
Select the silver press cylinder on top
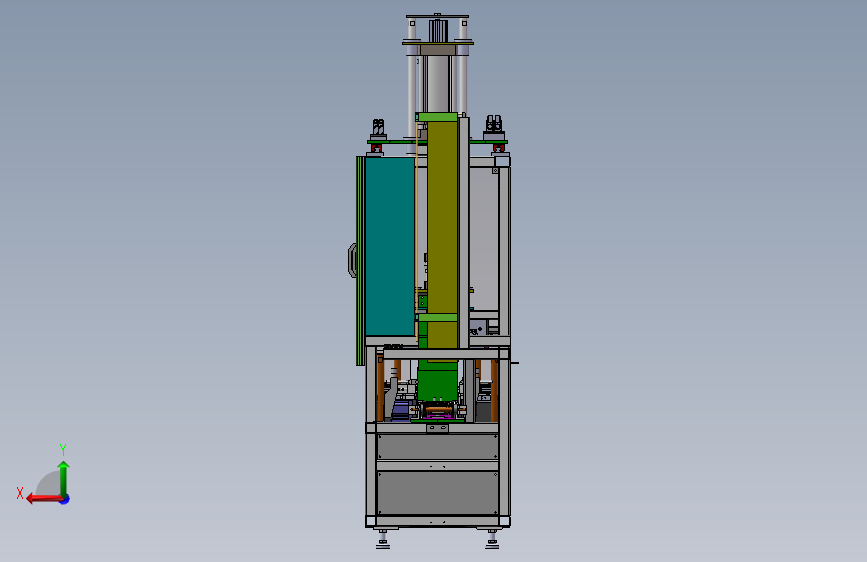[437, 83]
